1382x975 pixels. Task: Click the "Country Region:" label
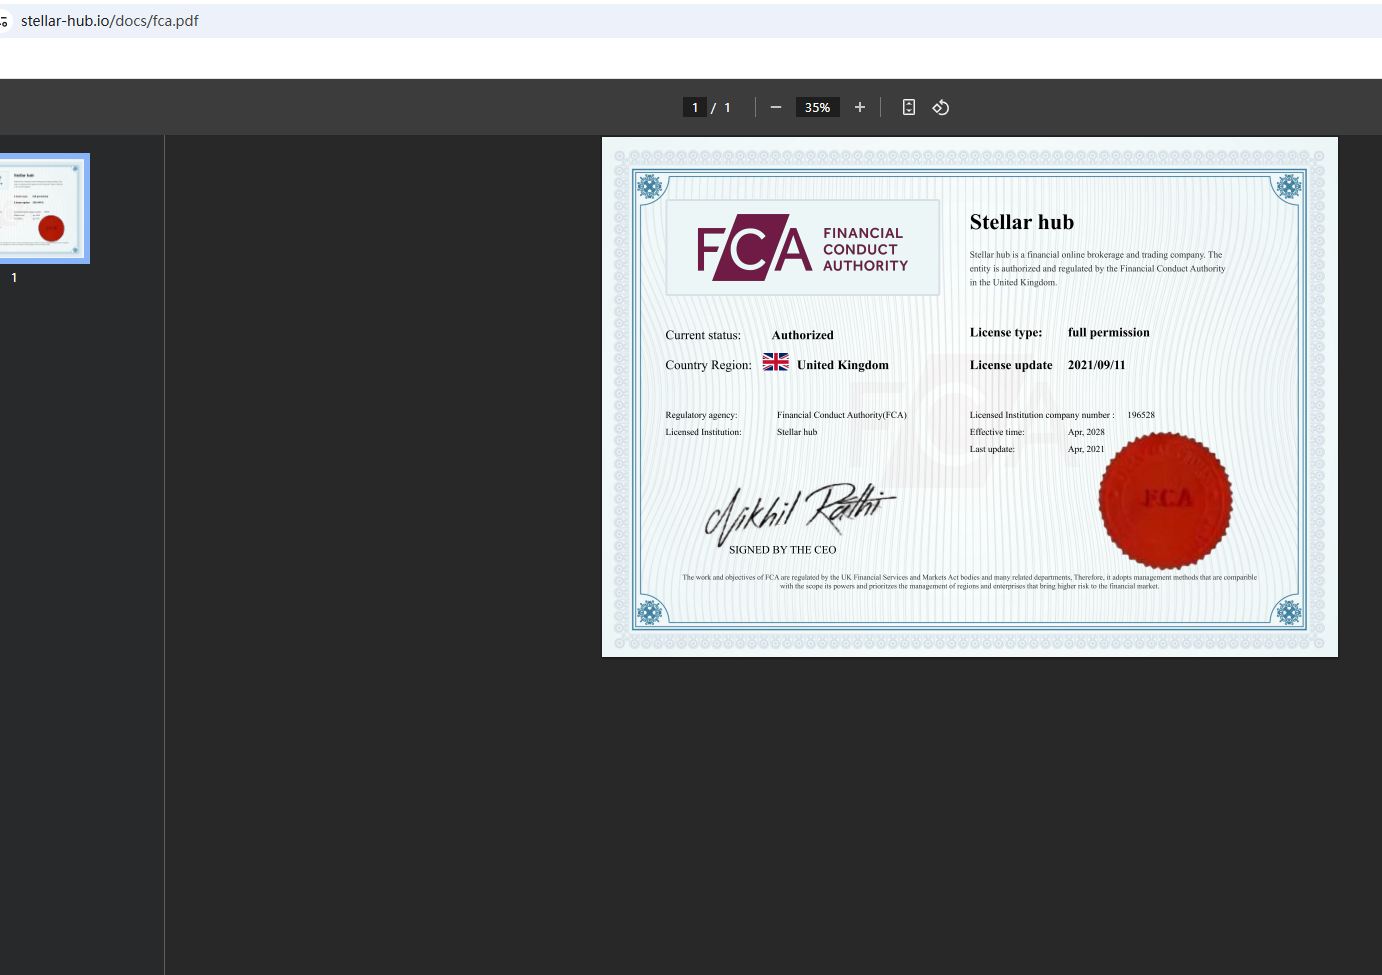tap(708, 365)
